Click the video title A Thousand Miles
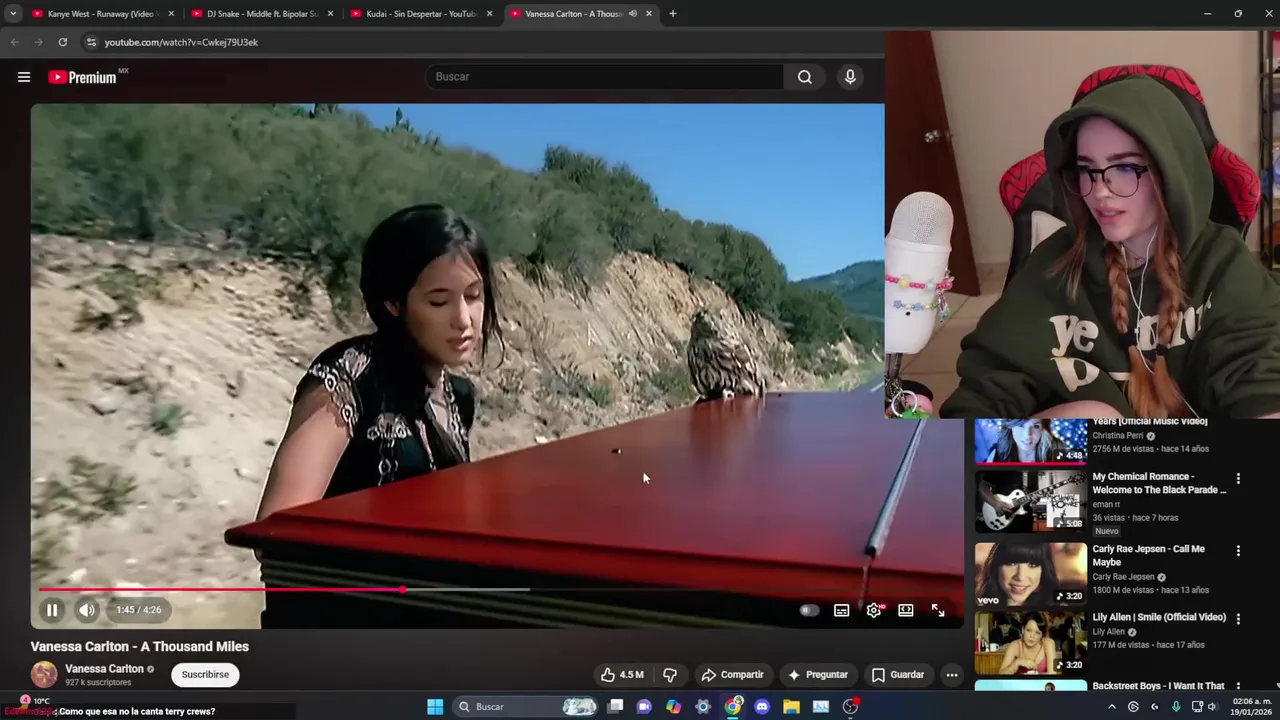Image resolution: width=1280 pixels, height=720 pixels. coord(139,647)
